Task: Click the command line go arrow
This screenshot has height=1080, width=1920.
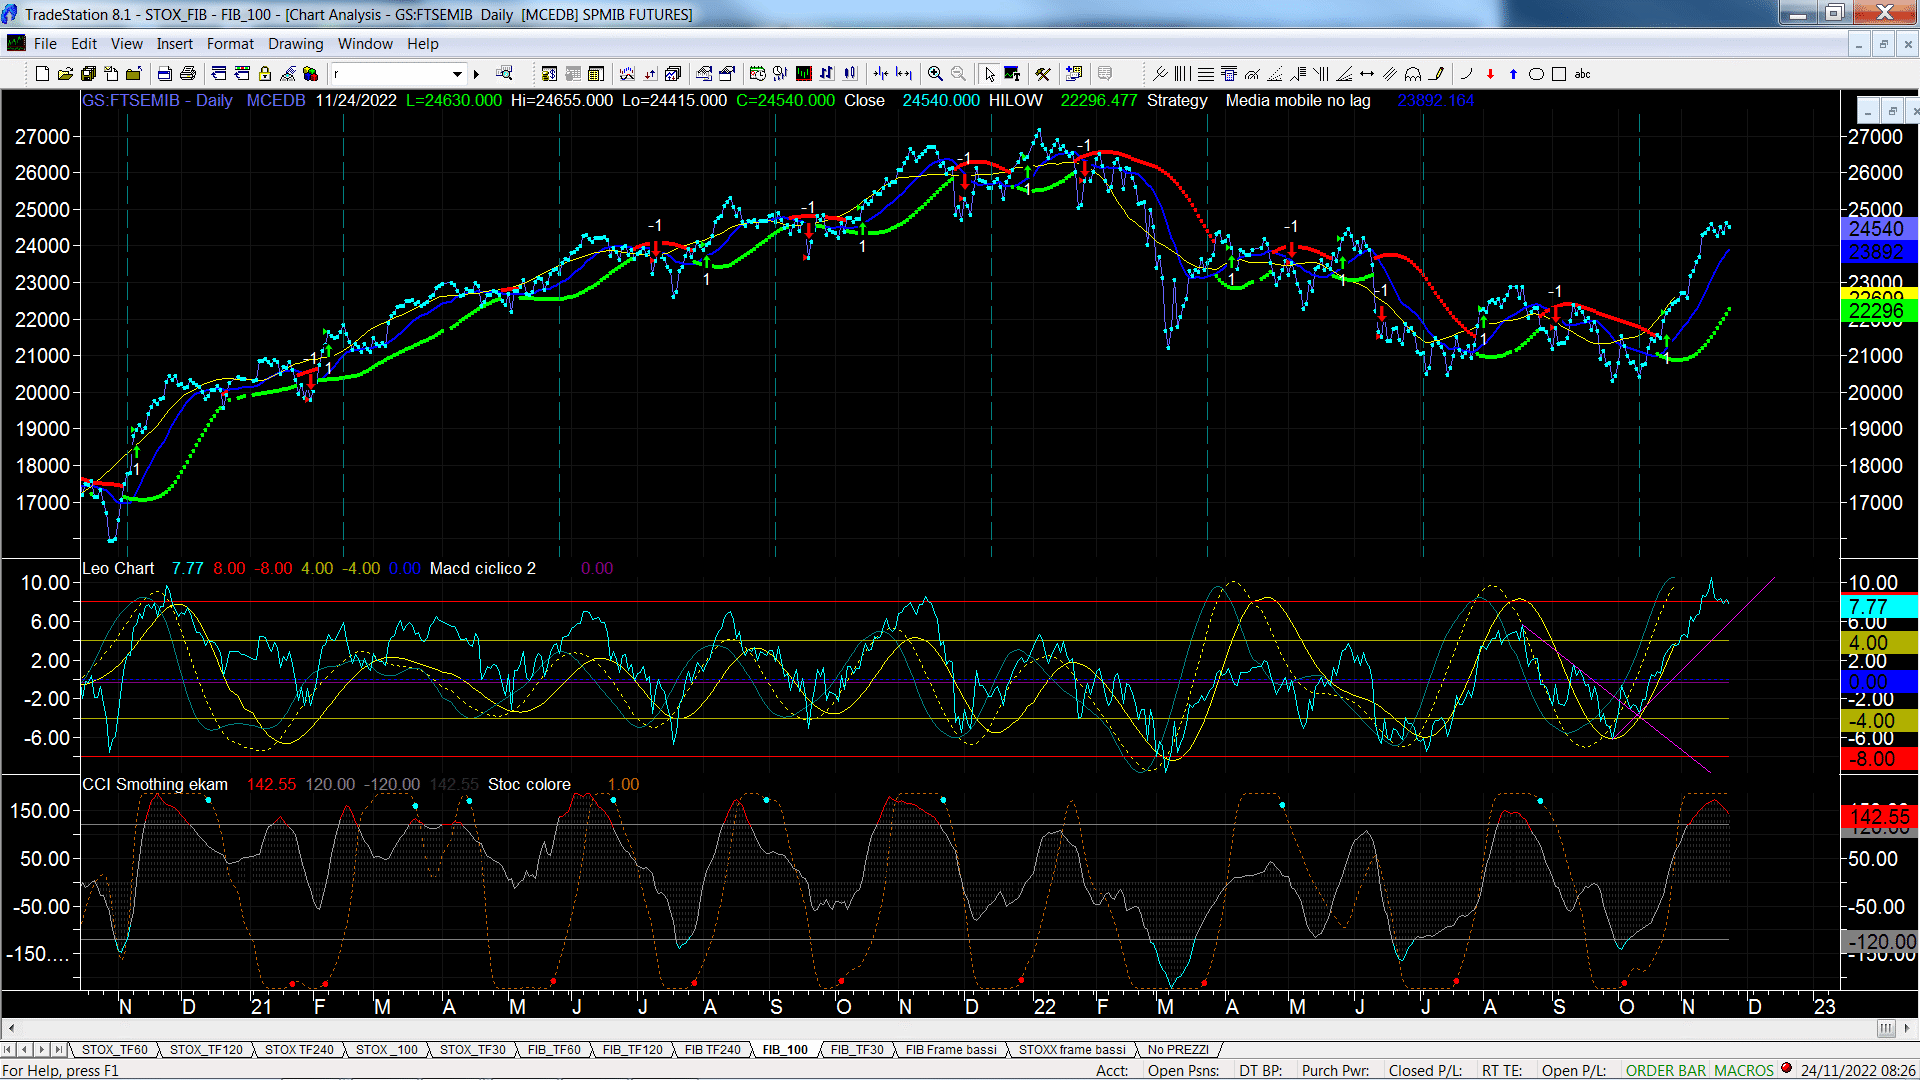Action: [x=476, y=74]
